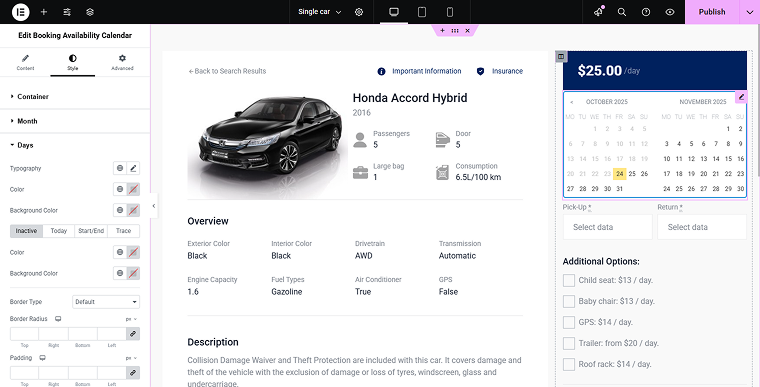The image size is (760, 387).
Task: Open the Elementor logo menu
Action: click(x=20, y=12)
